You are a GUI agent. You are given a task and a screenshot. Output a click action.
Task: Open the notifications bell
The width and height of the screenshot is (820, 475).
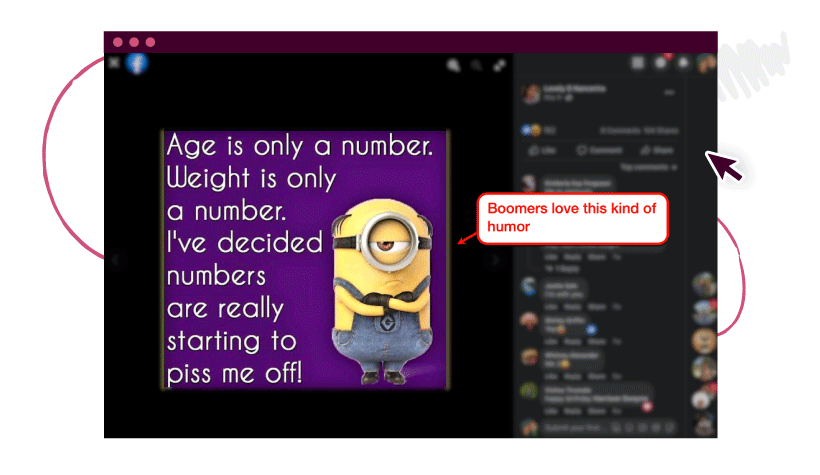(x=683, y=63)
